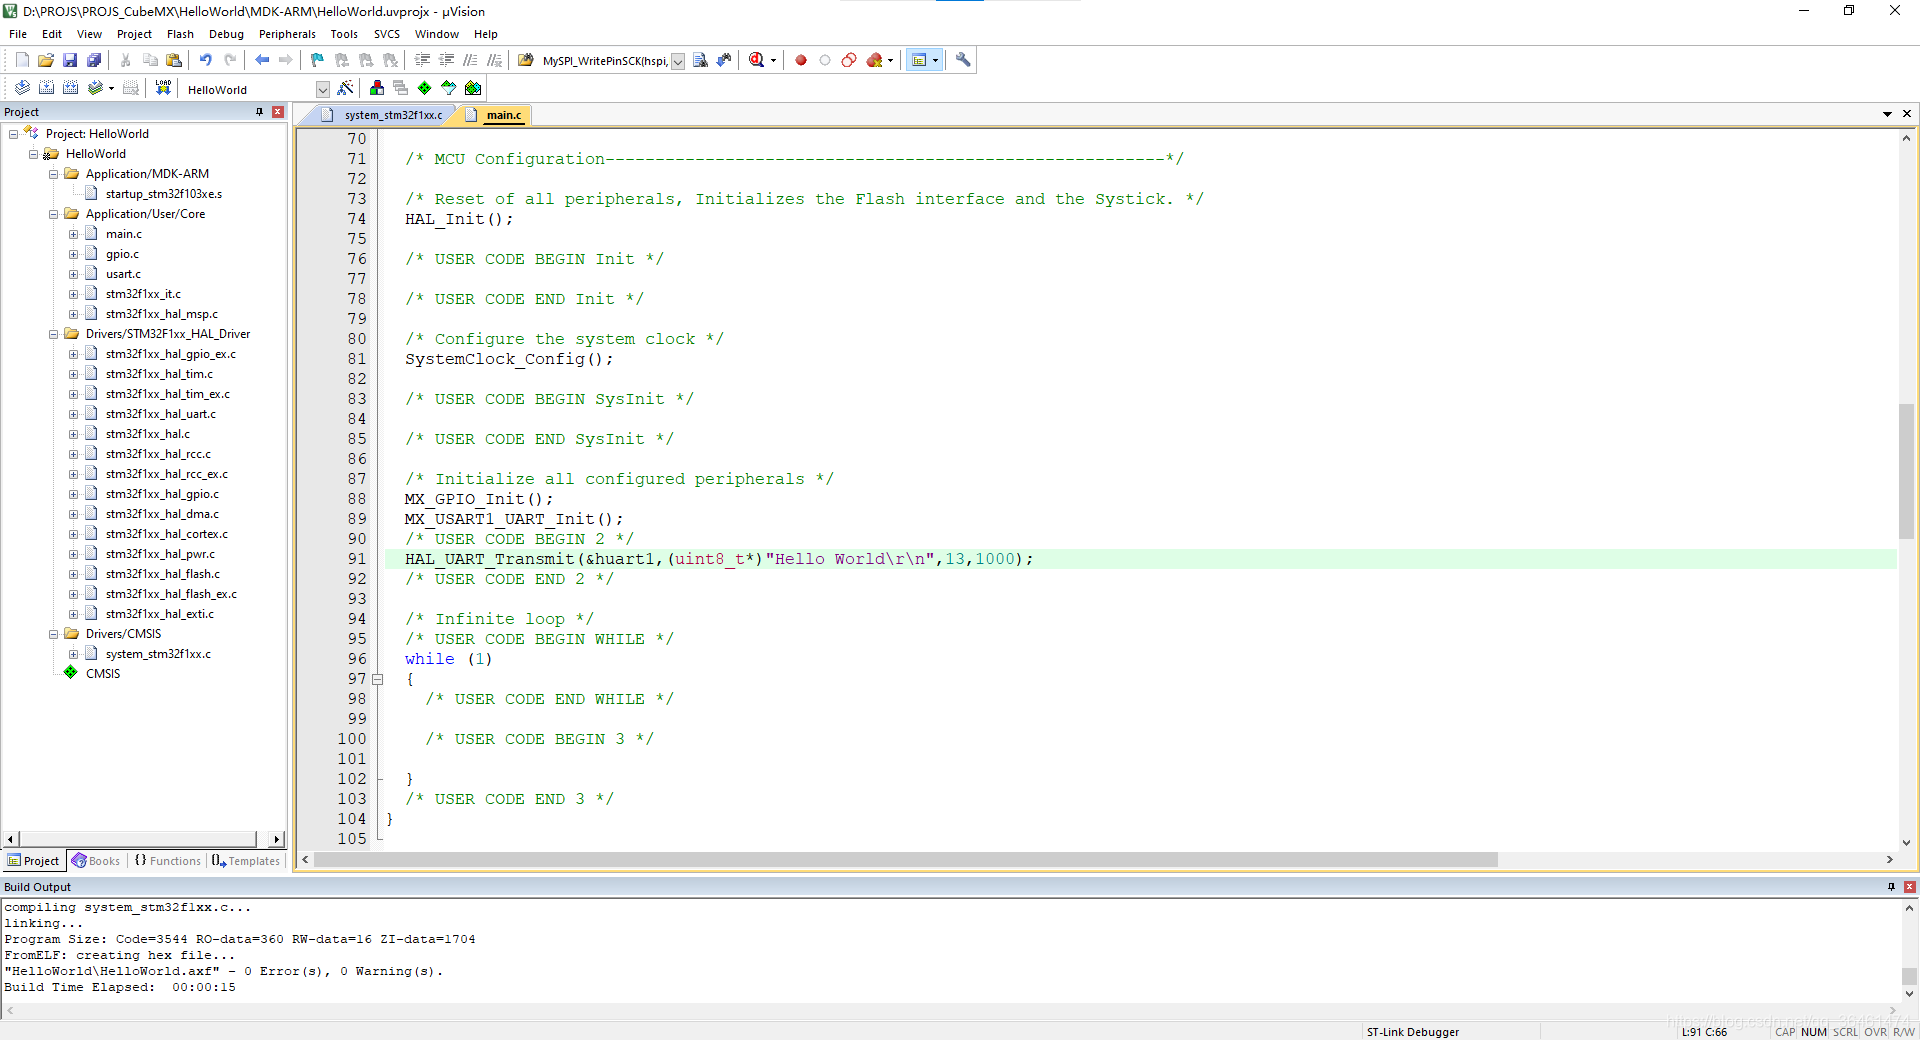Click the editor vertical scrollbar thumb
Screen dimensions: 1920x1040
(1906, 471)
